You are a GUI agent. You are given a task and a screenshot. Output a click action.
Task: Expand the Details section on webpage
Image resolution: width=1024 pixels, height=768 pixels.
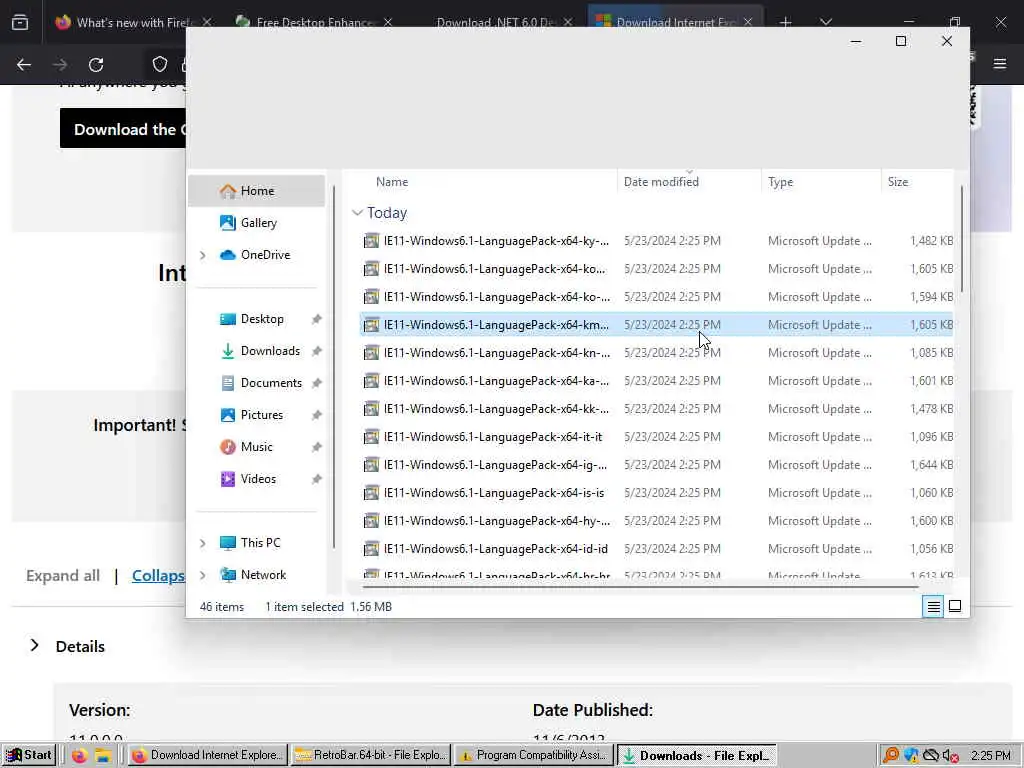tap(35, 646)
